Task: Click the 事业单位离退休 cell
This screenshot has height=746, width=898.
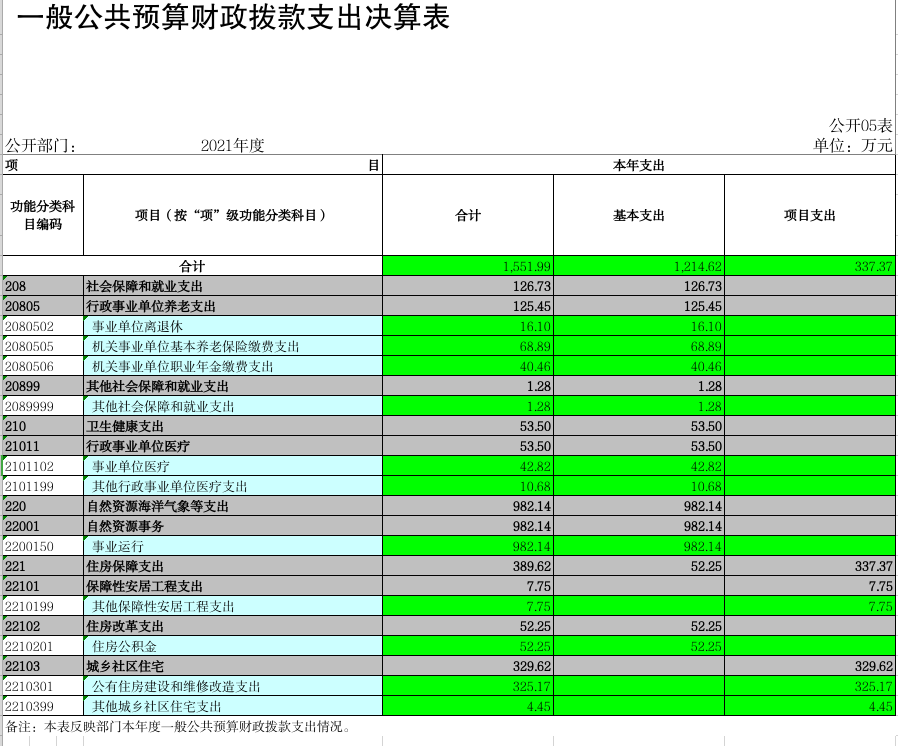Action: [233, 326]
